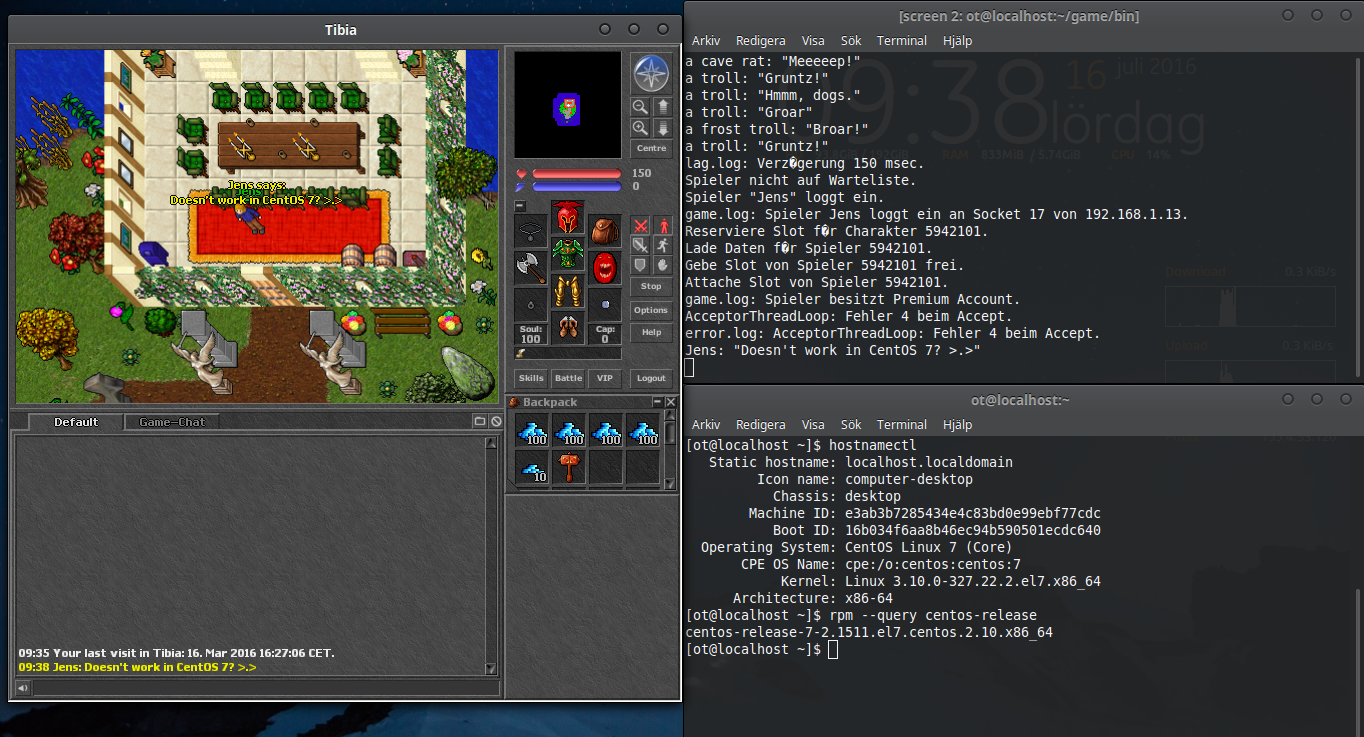Open Redigera menu in game/bin terminal
1364x737 pixels.
click(x=761, y=41)
